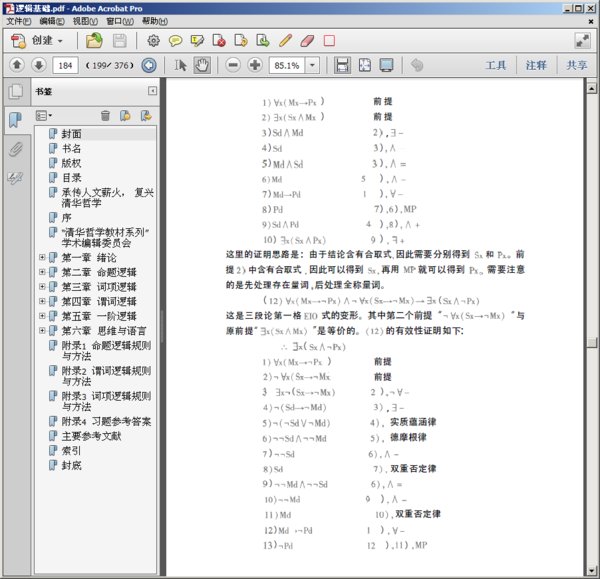Select the 封底 bookmark

(x=71, y=465)
